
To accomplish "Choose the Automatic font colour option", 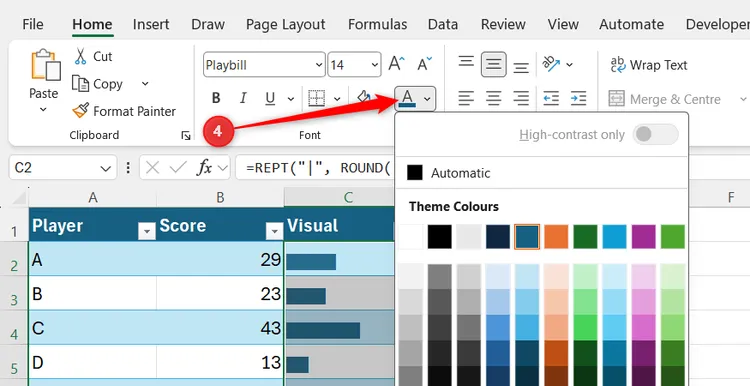I will coord(541,173).
